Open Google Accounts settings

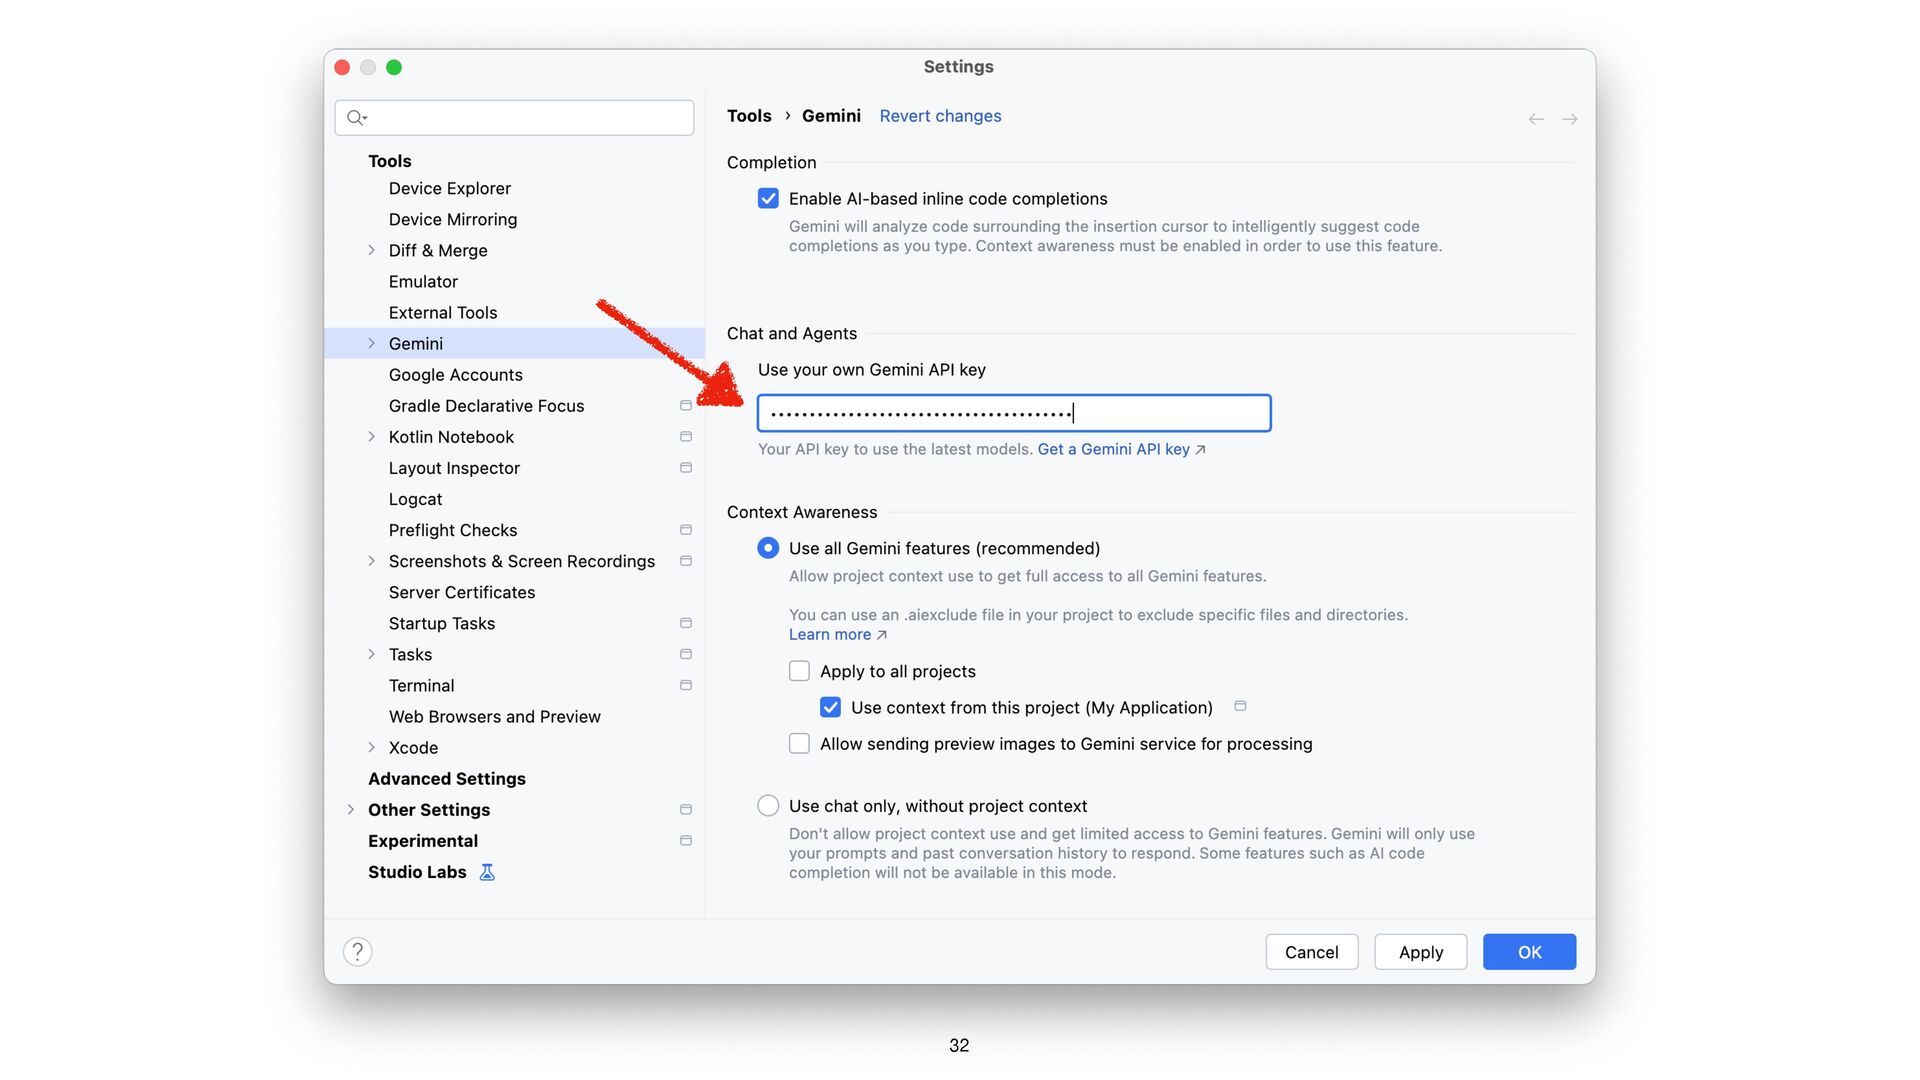pos(455,374)
